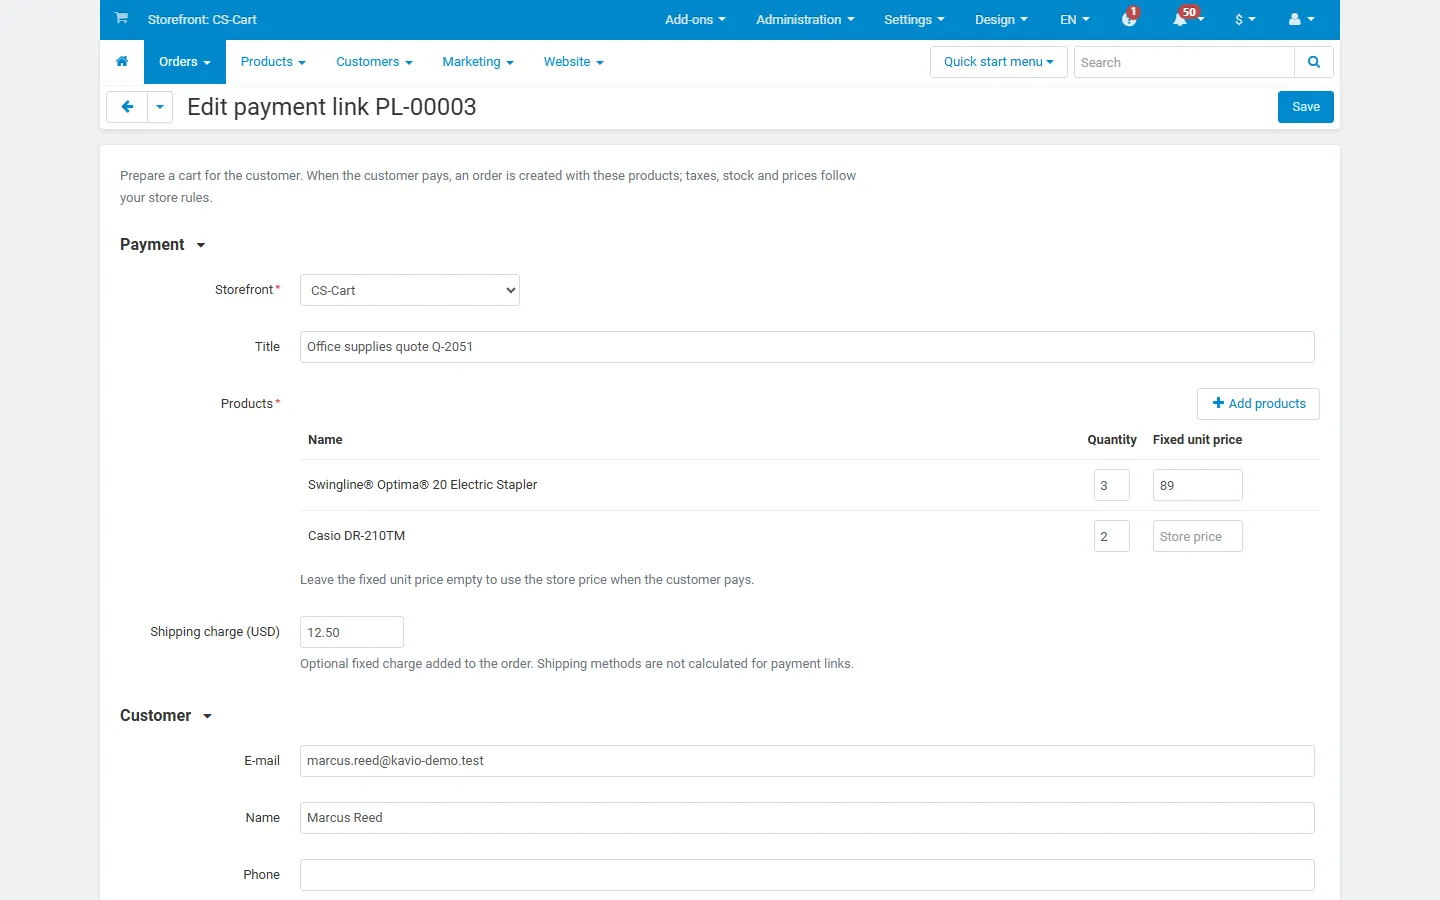Open the Marketing menu
This screenshot has height=900, width=1440.
tap(478, 62)
